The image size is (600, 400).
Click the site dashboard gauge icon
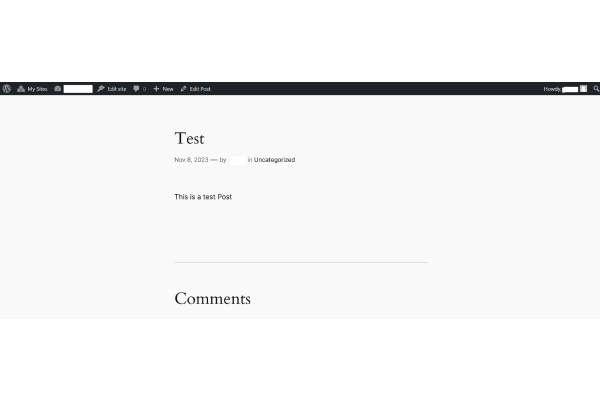(x=58, y=89)
